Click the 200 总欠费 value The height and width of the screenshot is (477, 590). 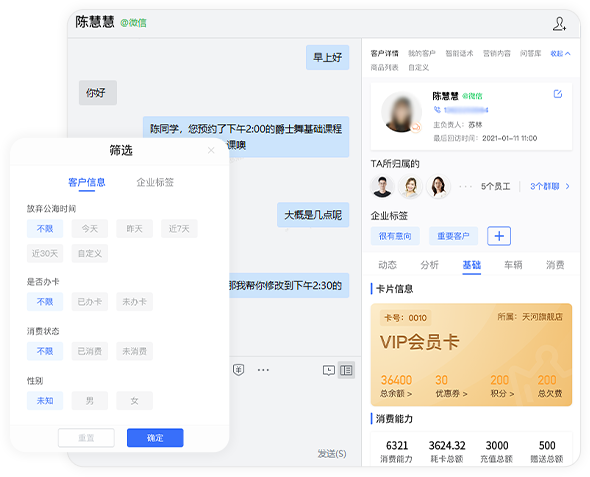[x=547, y=380]
